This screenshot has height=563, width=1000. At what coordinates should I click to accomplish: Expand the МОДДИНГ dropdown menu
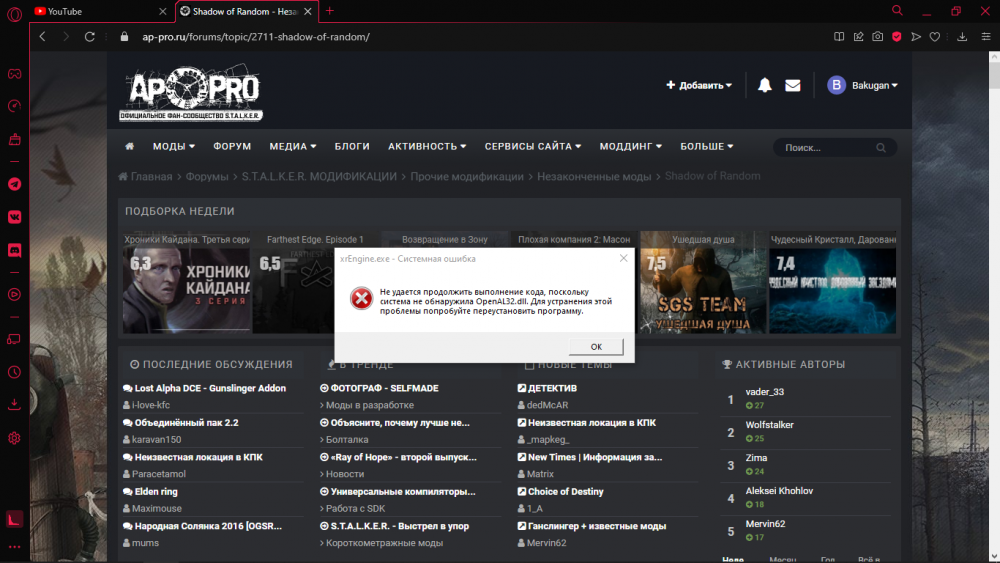pos(630,146)
